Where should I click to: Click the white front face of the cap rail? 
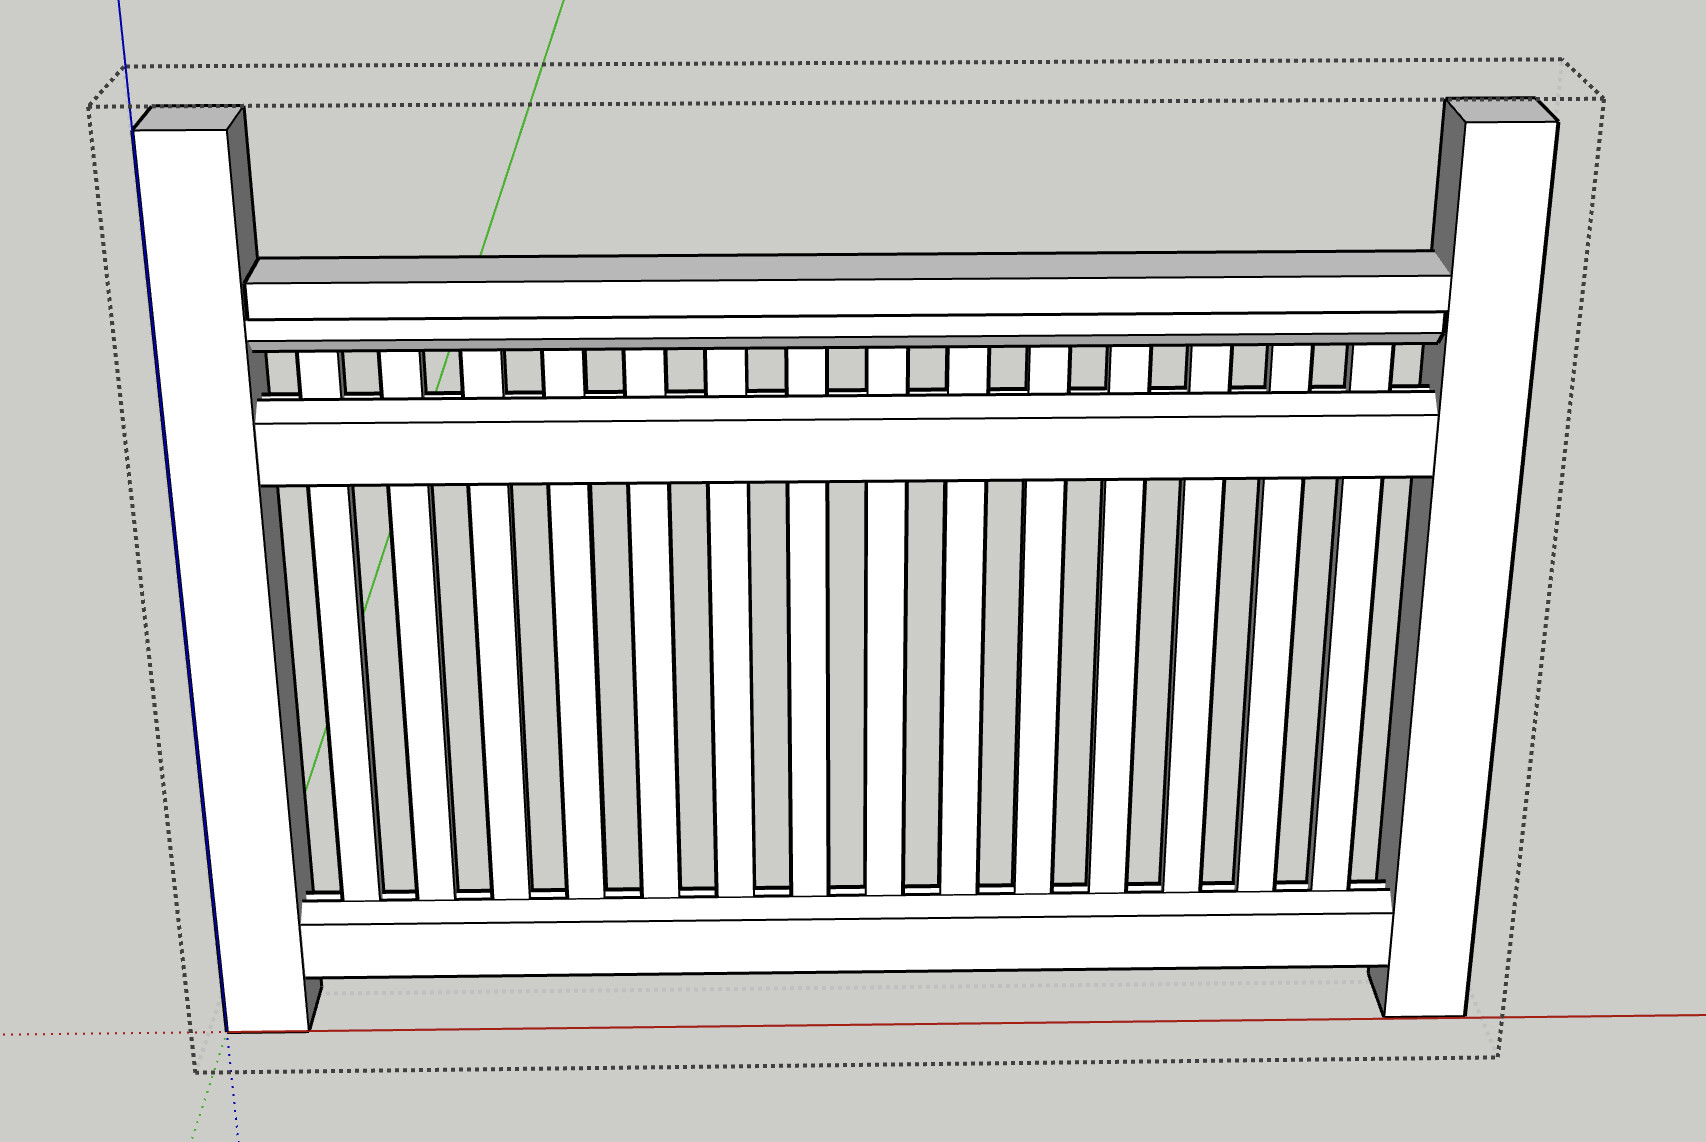coord(850,297)
